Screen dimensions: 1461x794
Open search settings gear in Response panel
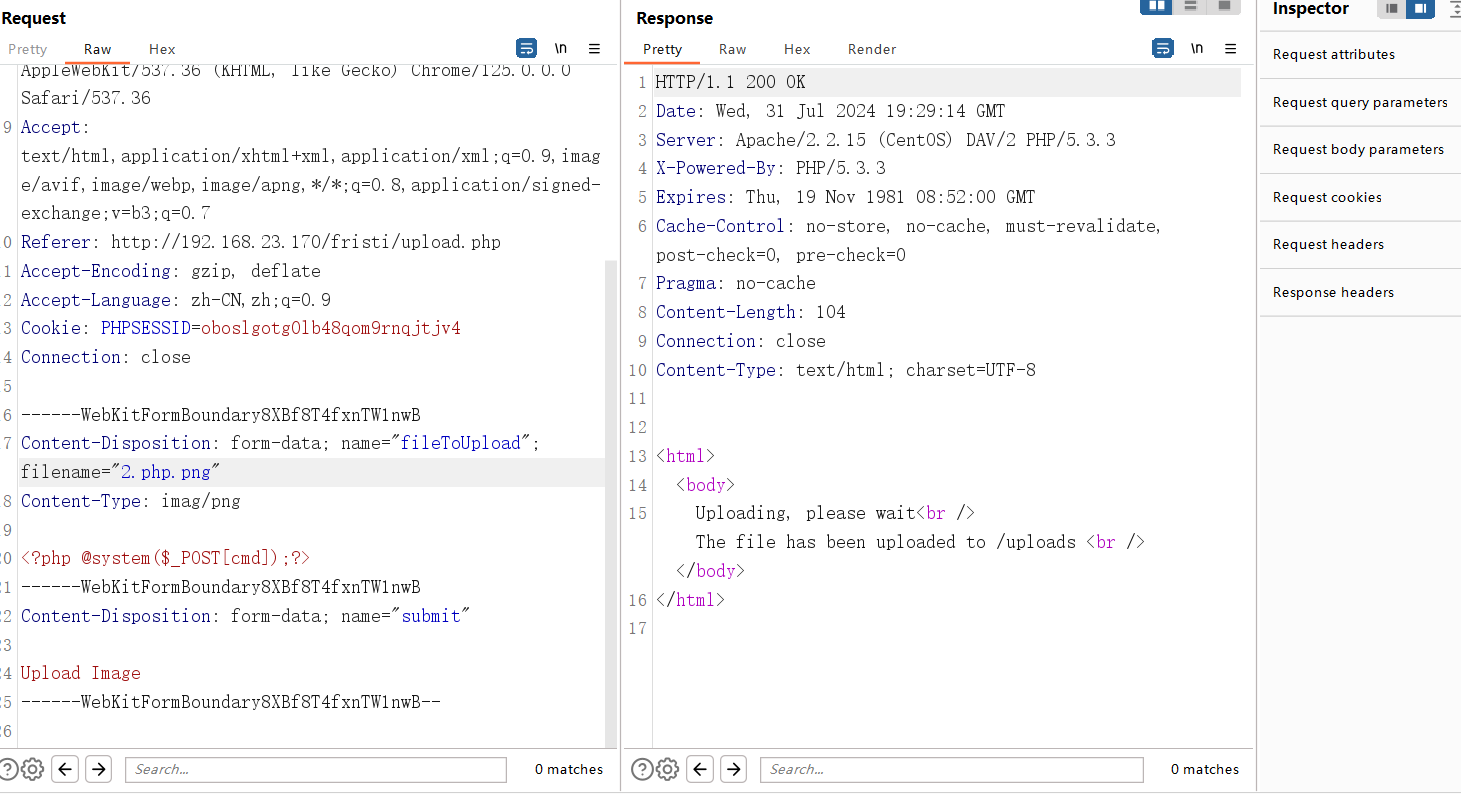tap(668, 769)
